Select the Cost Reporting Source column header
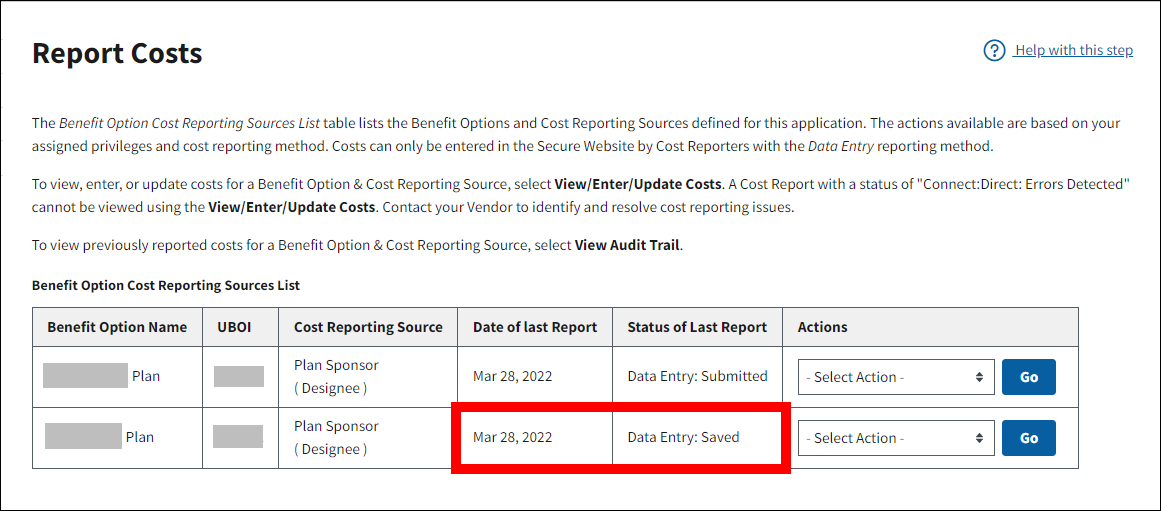This screenshot has width=1161, height=511. [x=368, y=327]
